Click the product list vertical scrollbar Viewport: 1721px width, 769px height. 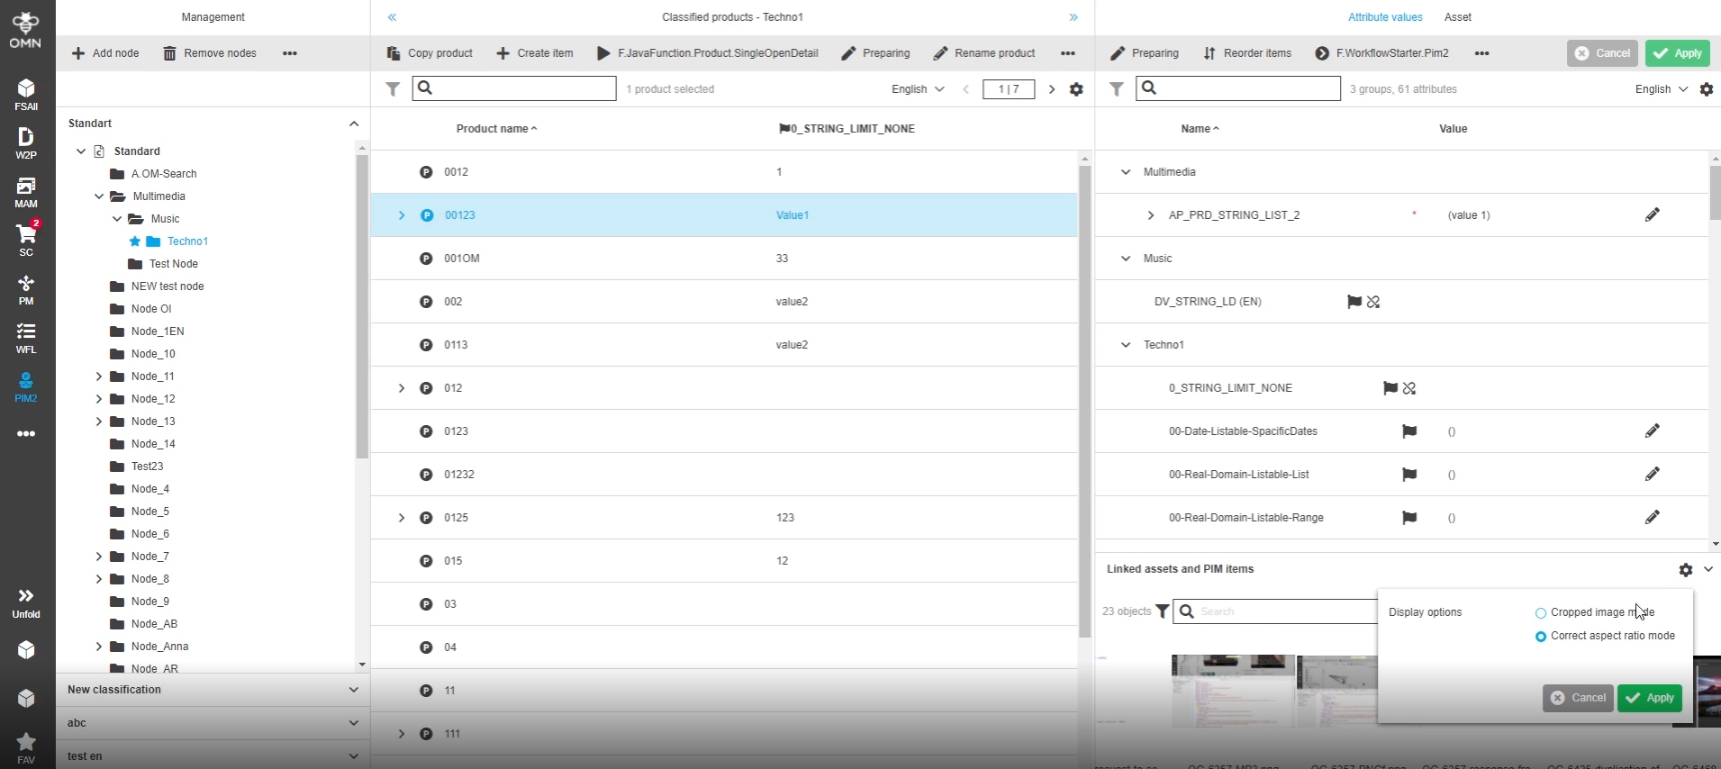(1084, 400)
